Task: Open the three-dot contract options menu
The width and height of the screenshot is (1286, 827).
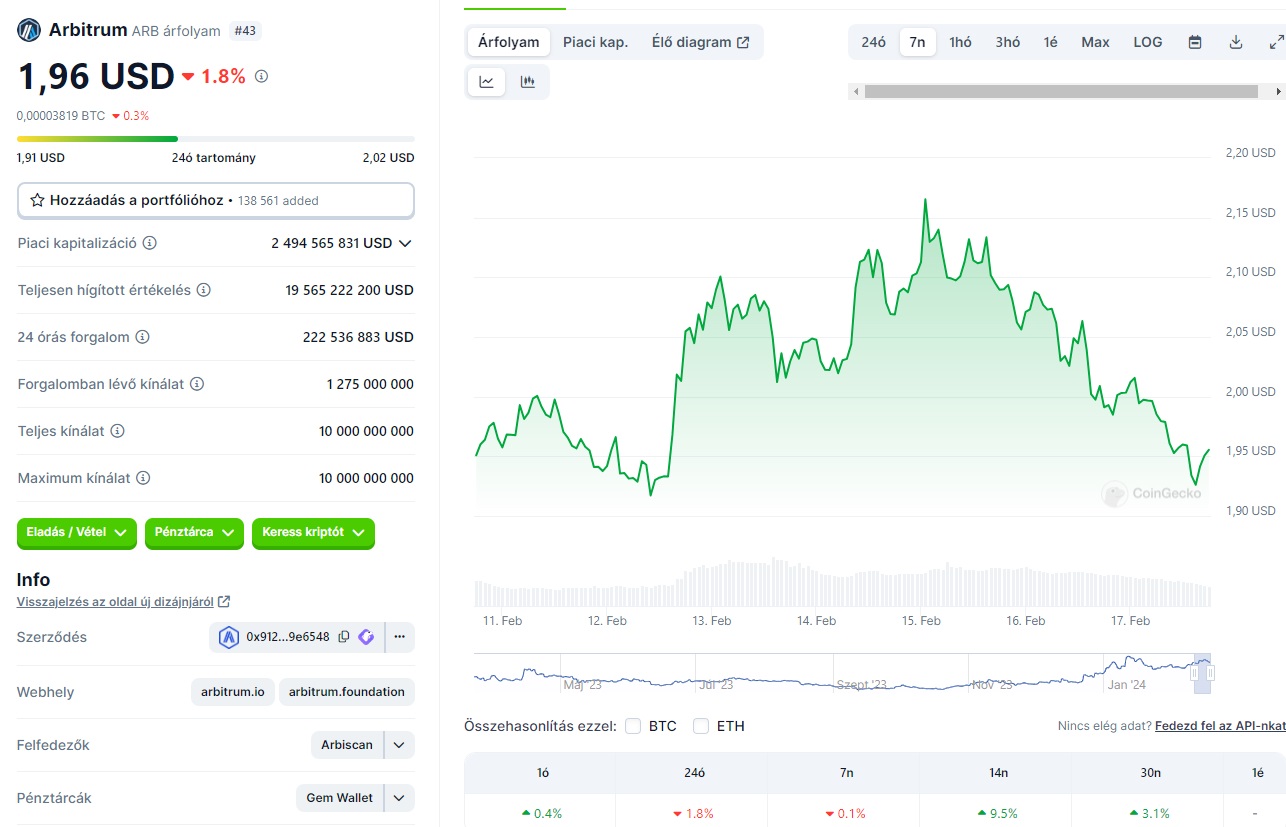Action: click(x=399, y=637)
